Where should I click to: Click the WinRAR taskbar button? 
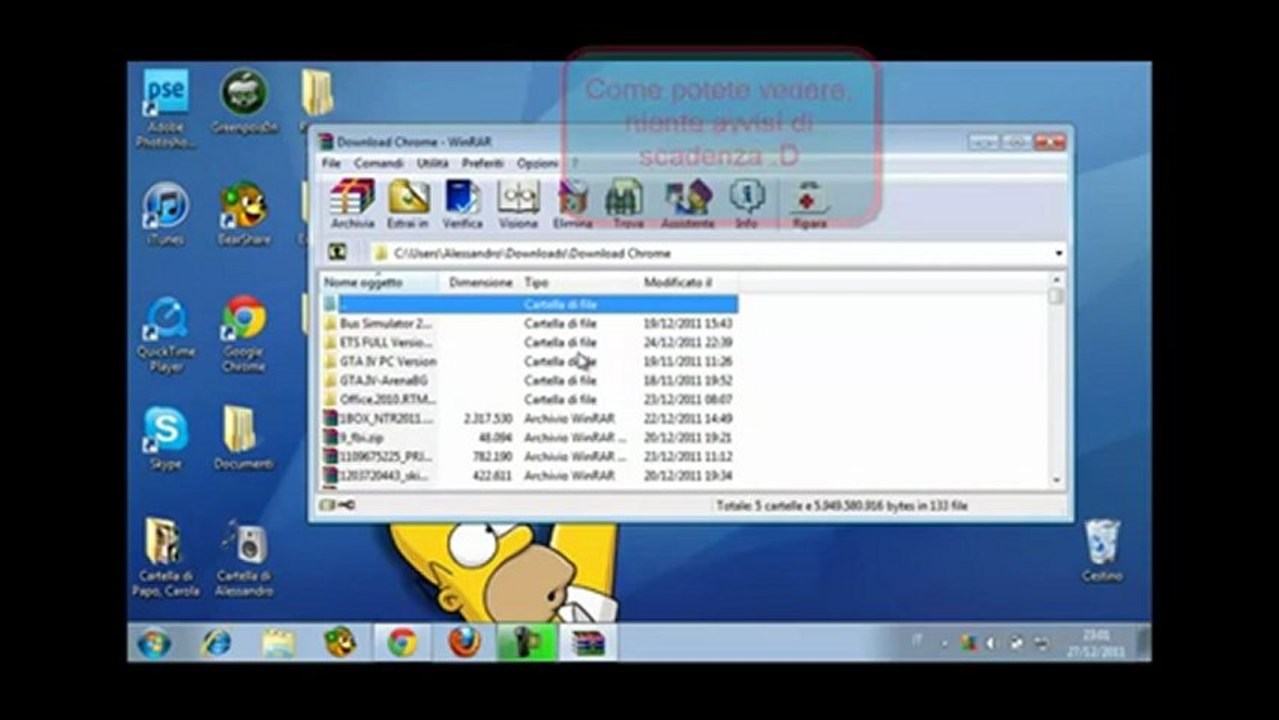(588, 643)
